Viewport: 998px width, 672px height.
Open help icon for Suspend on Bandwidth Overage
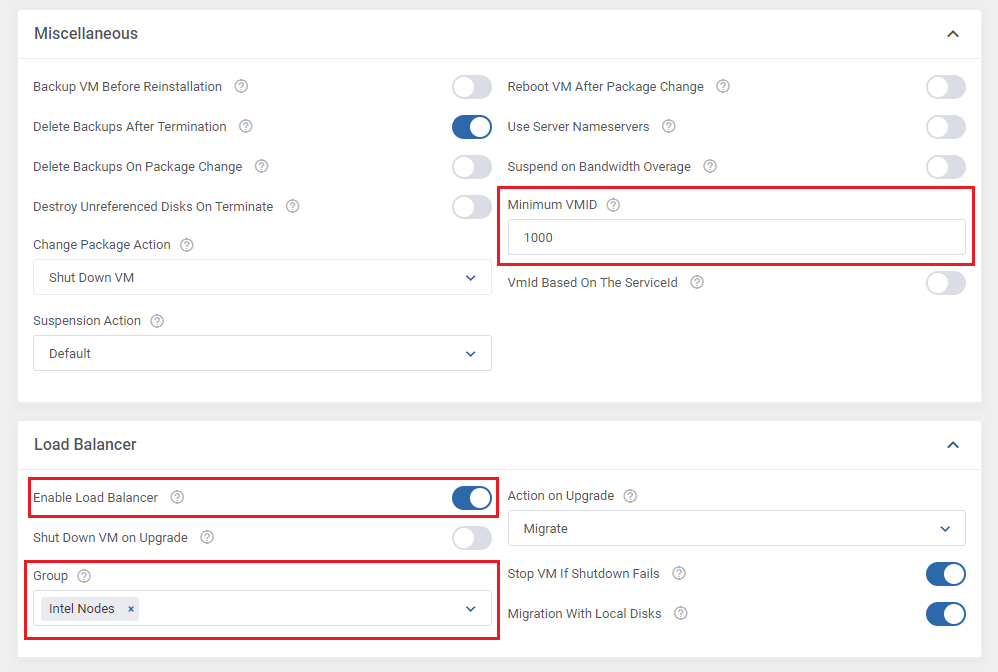coord(710,166)
